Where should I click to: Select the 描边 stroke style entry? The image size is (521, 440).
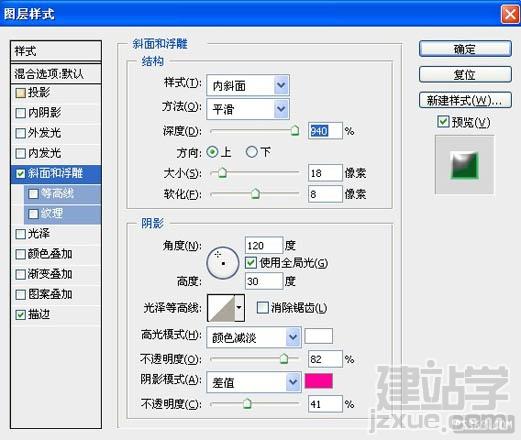[56, 314]
